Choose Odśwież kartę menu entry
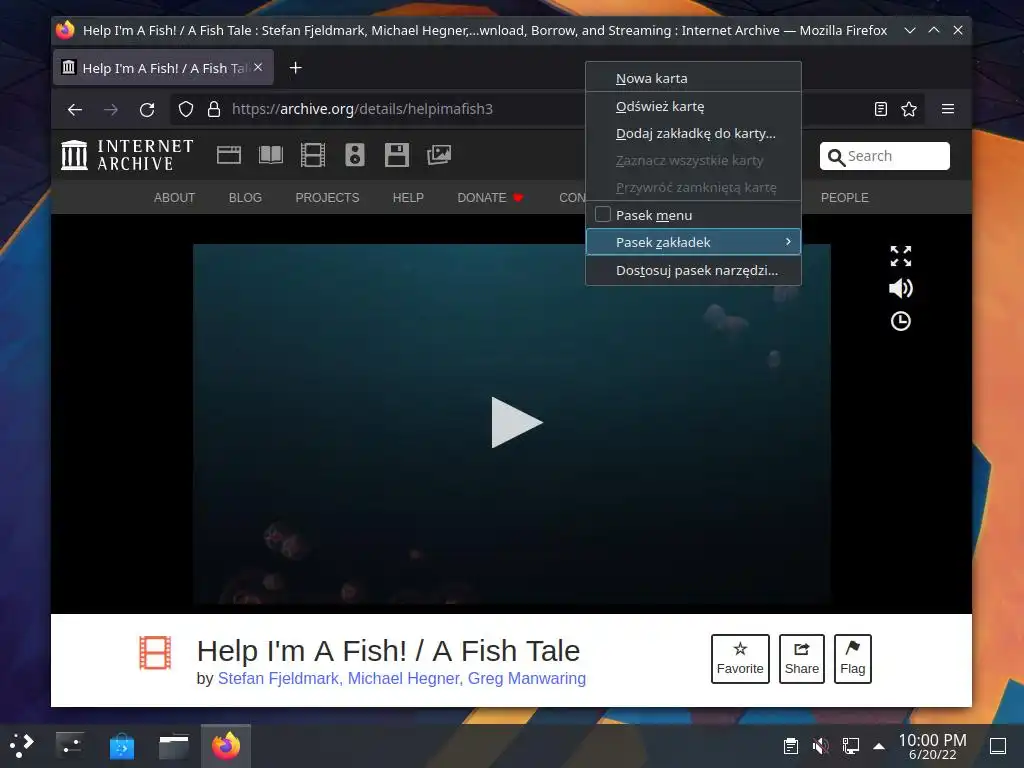 694,106
